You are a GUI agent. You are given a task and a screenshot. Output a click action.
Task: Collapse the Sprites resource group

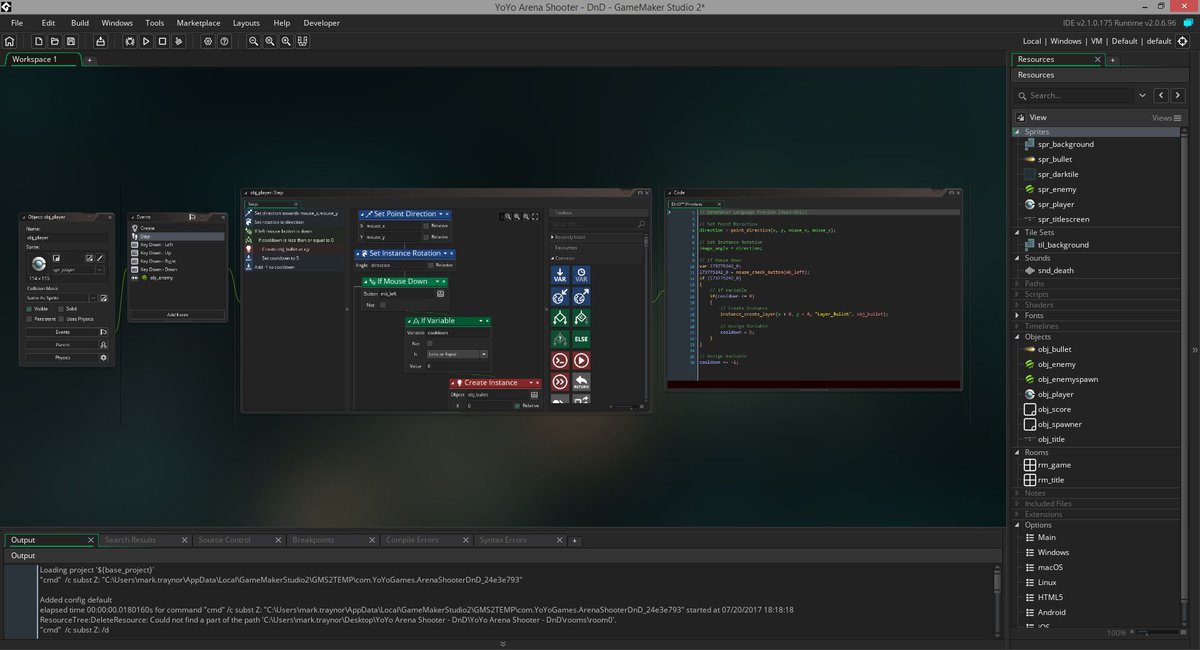[x=1018, y=131]
